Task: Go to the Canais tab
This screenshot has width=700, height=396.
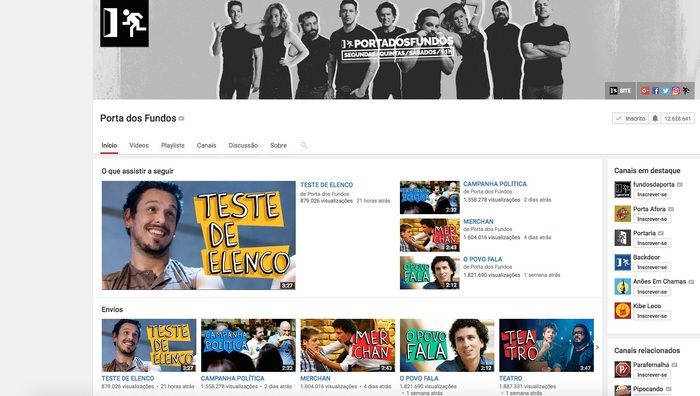Action: (x=206, y=146)
